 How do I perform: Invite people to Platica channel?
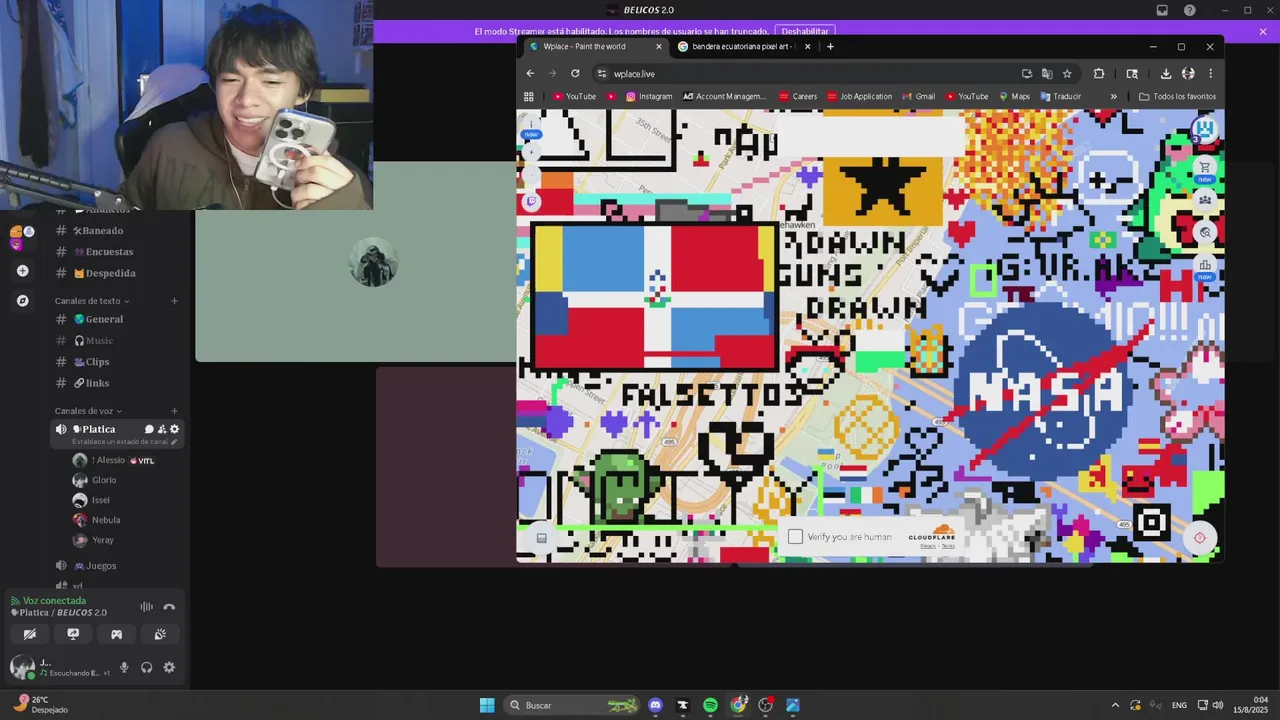click(x=162, y=429)
